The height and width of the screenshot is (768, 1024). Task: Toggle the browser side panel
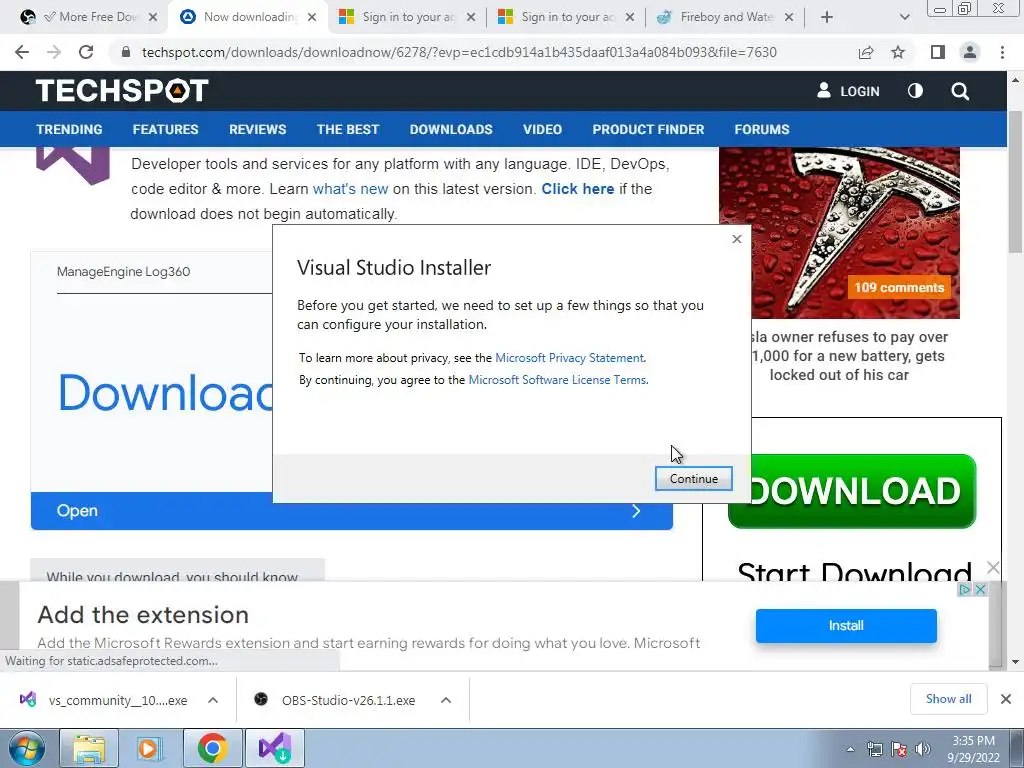938,52
